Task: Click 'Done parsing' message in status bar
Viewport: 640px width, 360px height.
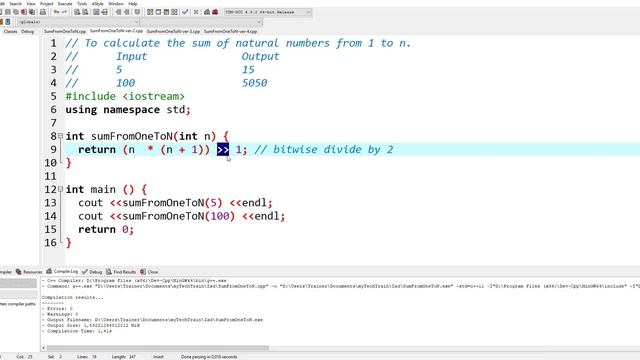Action: (209, 356)
